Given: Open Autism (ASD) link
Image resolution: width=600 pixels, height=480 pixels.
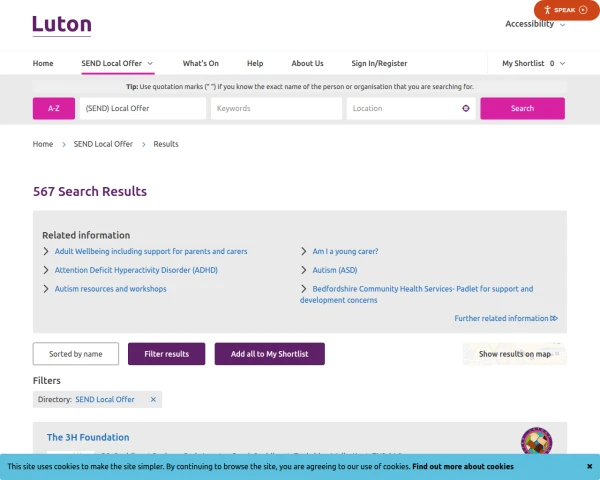Looking at the screenshot, I should [x=335, y=270].
